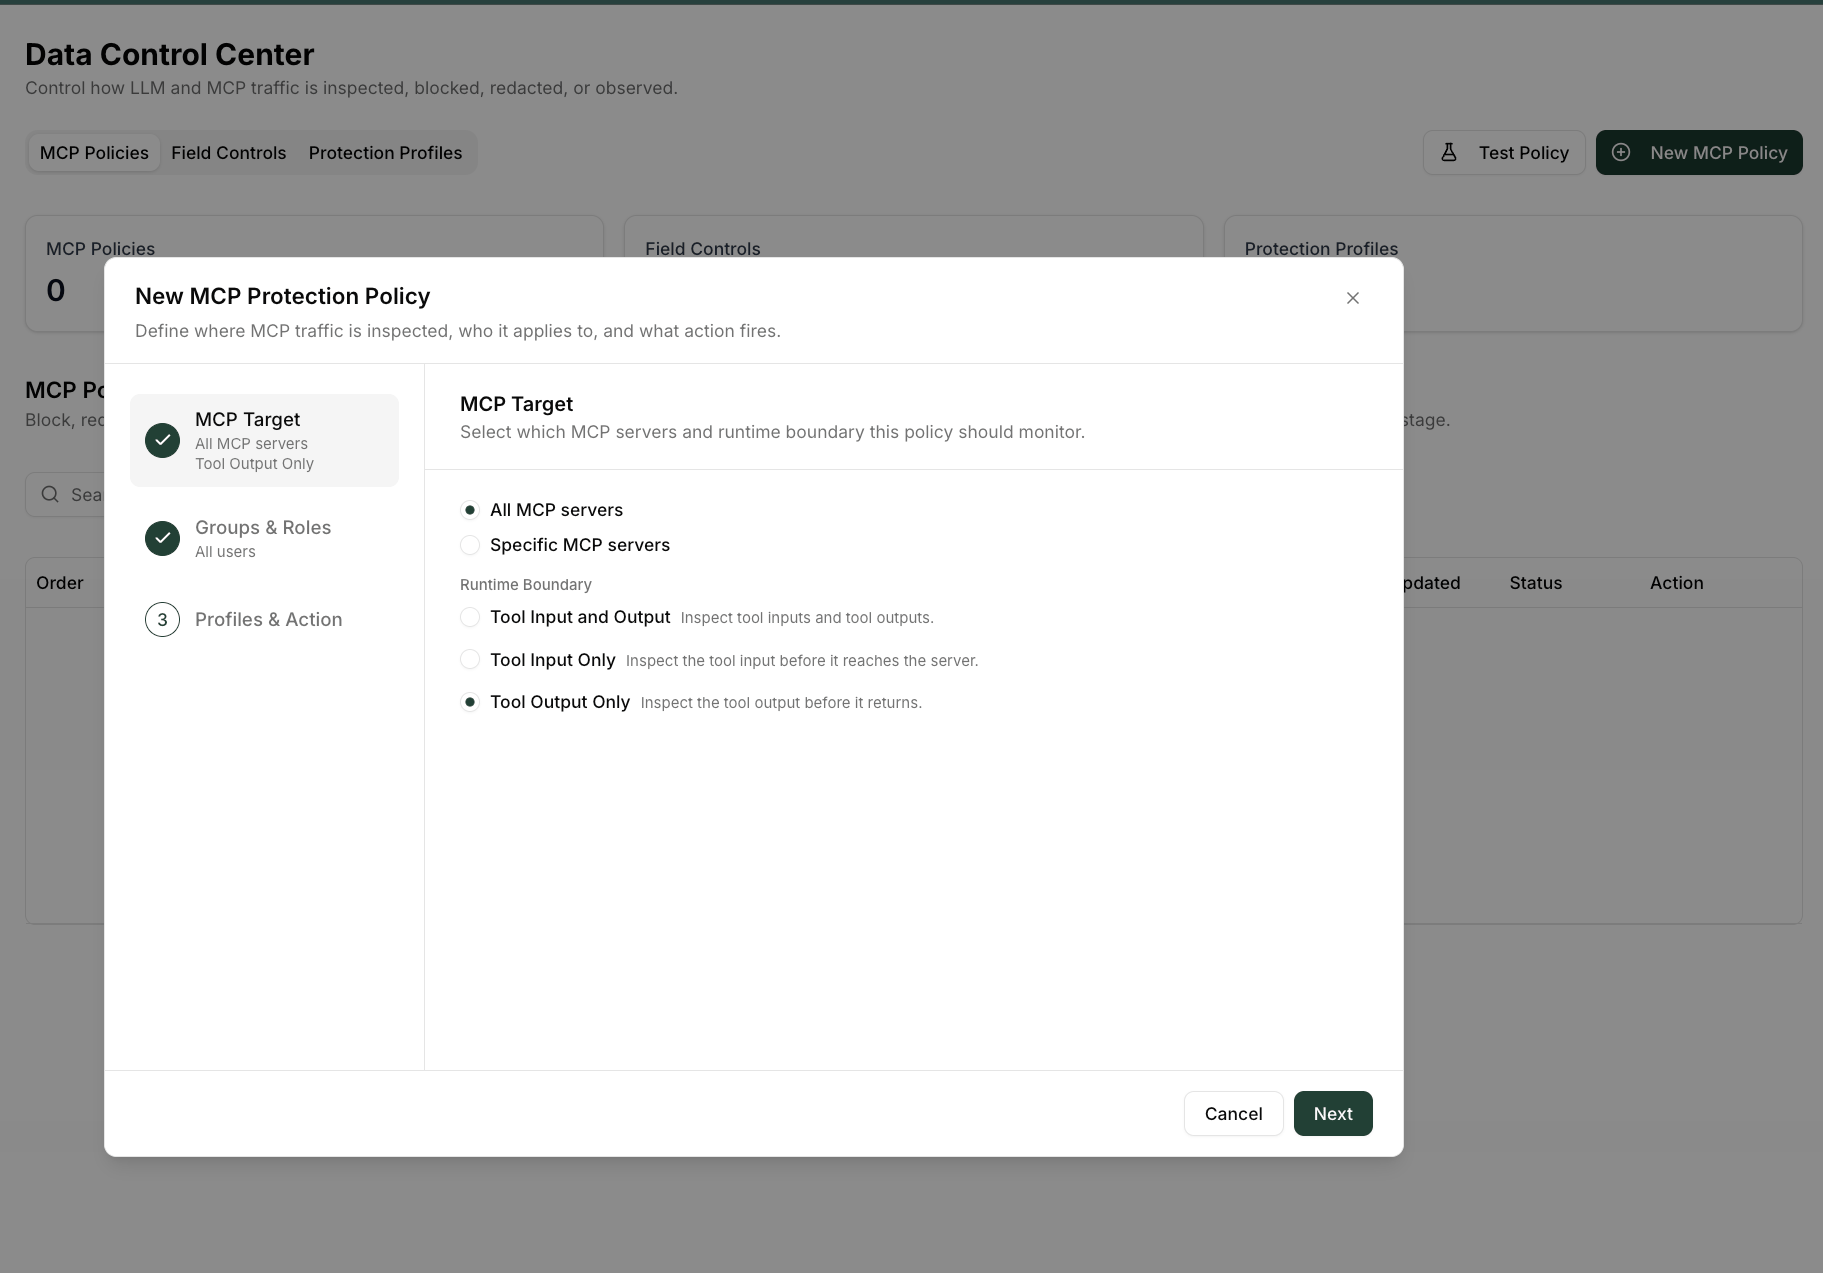Image resolution: width=1823 pixels, height=1273 pixels.
Task: Open the Test Policy button
Action: pos(1504,152)
